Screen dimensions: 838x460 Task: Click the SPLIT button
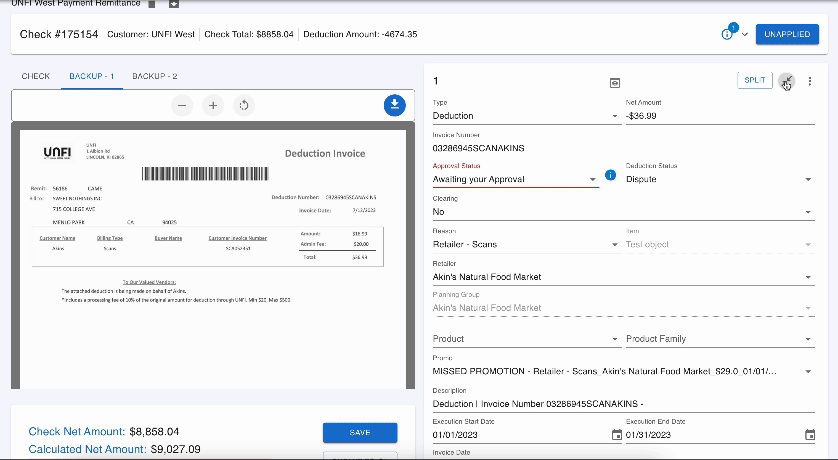point(755,80)
